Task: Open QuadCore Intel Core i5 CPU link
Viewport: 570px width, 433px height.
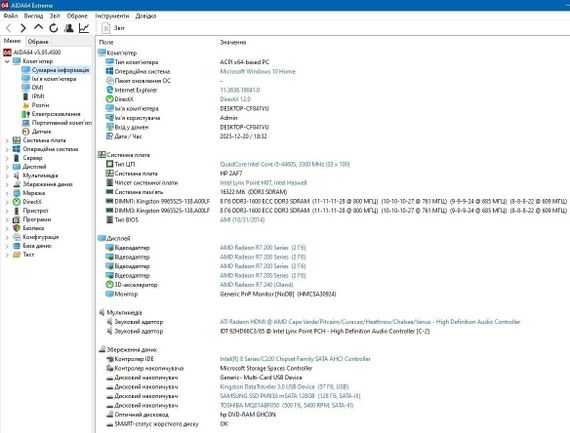Action: click(285, 164)
